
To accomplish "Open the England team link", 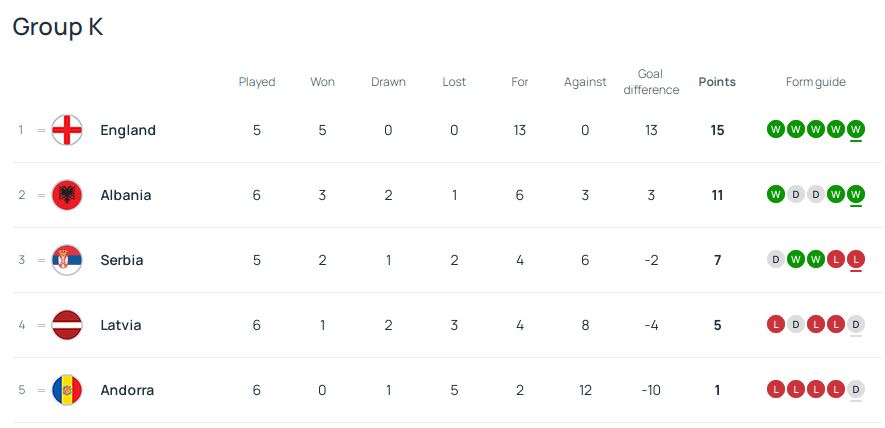I will (x=128, y=130).
